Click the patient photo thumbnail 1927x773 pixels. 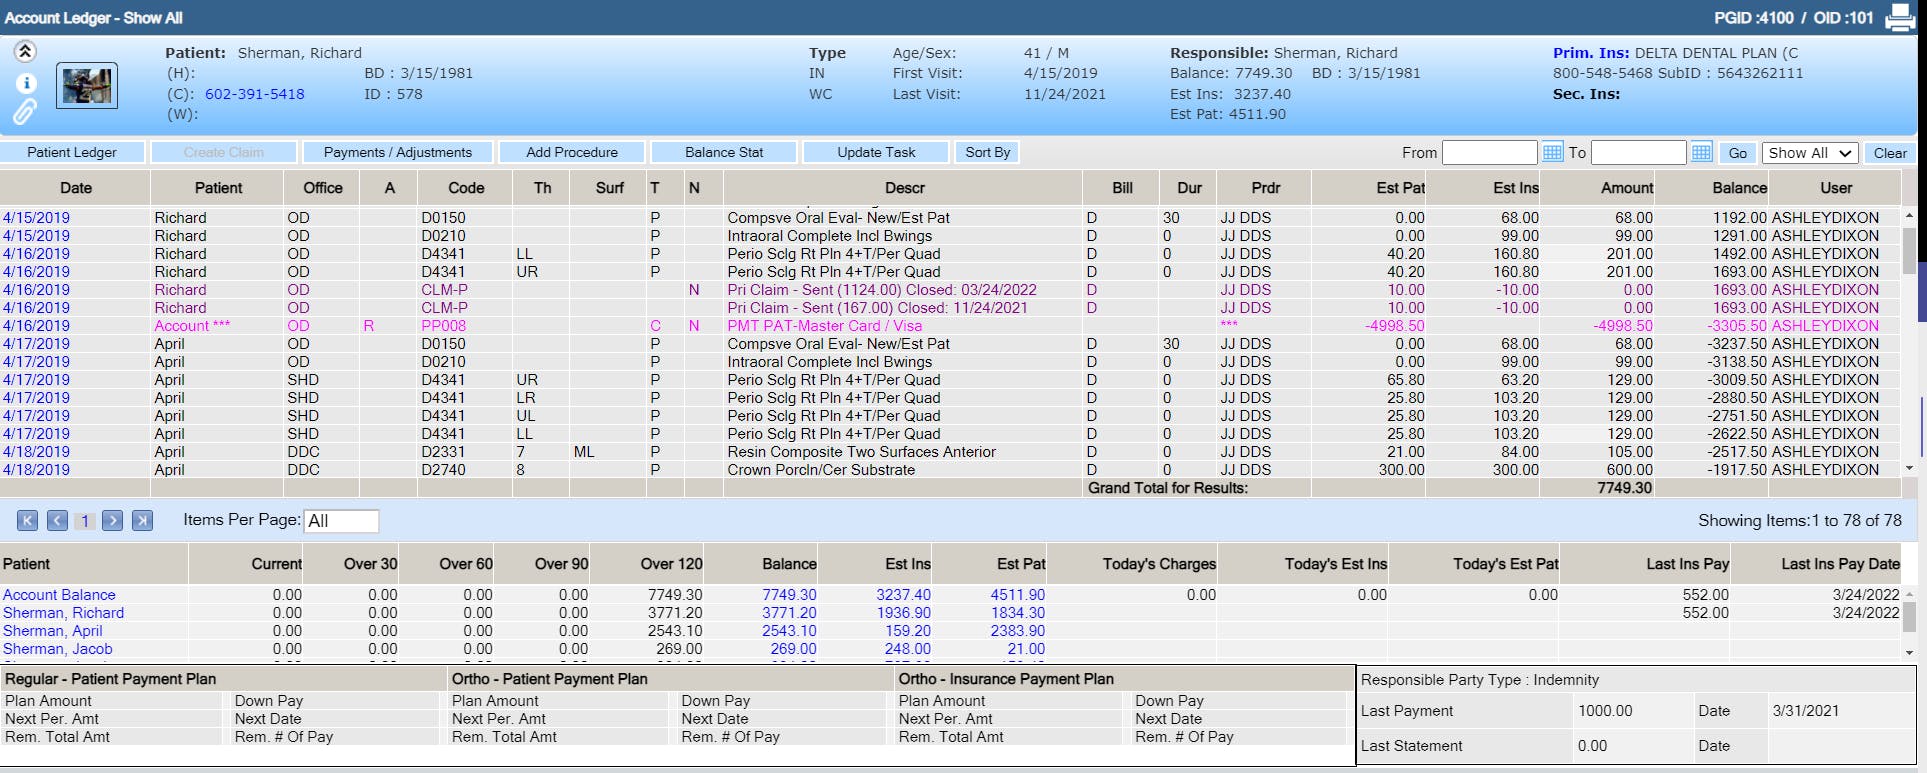pos(87,86)
